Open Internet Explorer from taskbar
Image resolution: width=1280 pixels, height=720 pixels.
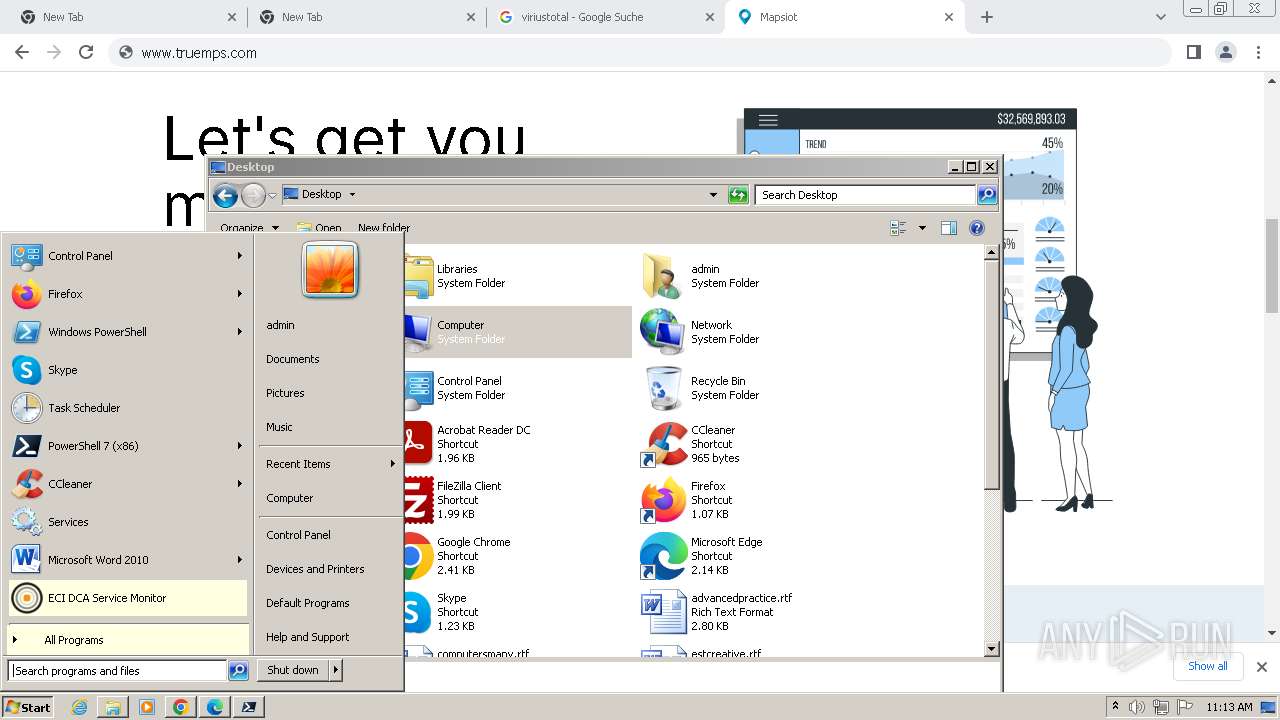80,707
